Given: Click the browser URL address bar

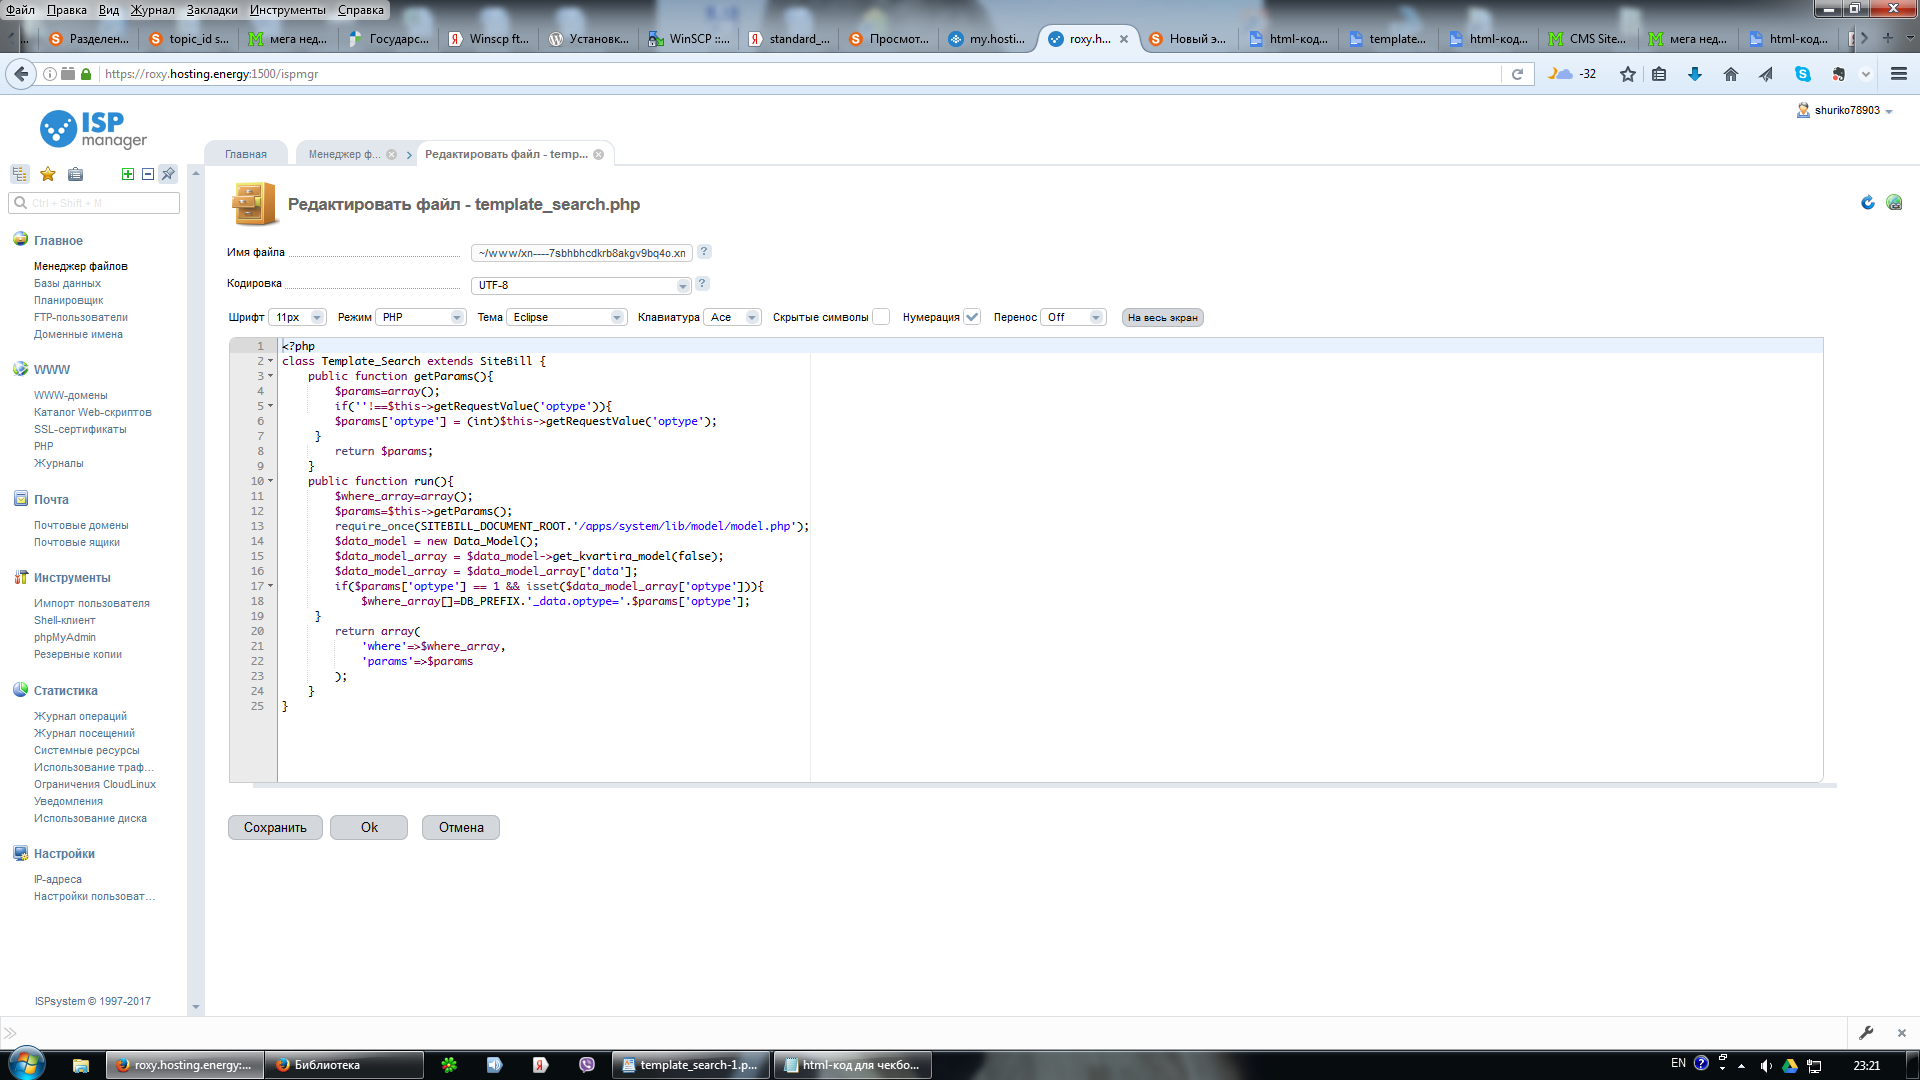Looking at the screenshot, I should coord(800,74).
